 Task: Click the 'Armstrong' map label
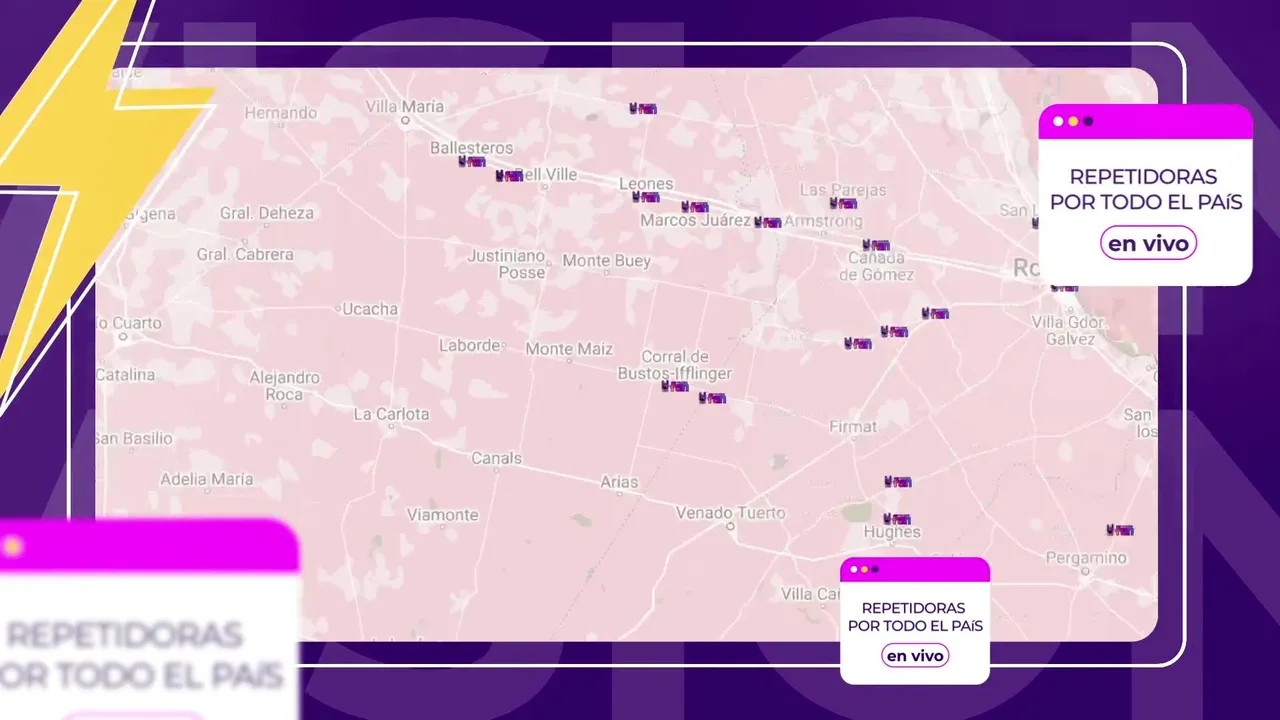[x=823, y=220]
